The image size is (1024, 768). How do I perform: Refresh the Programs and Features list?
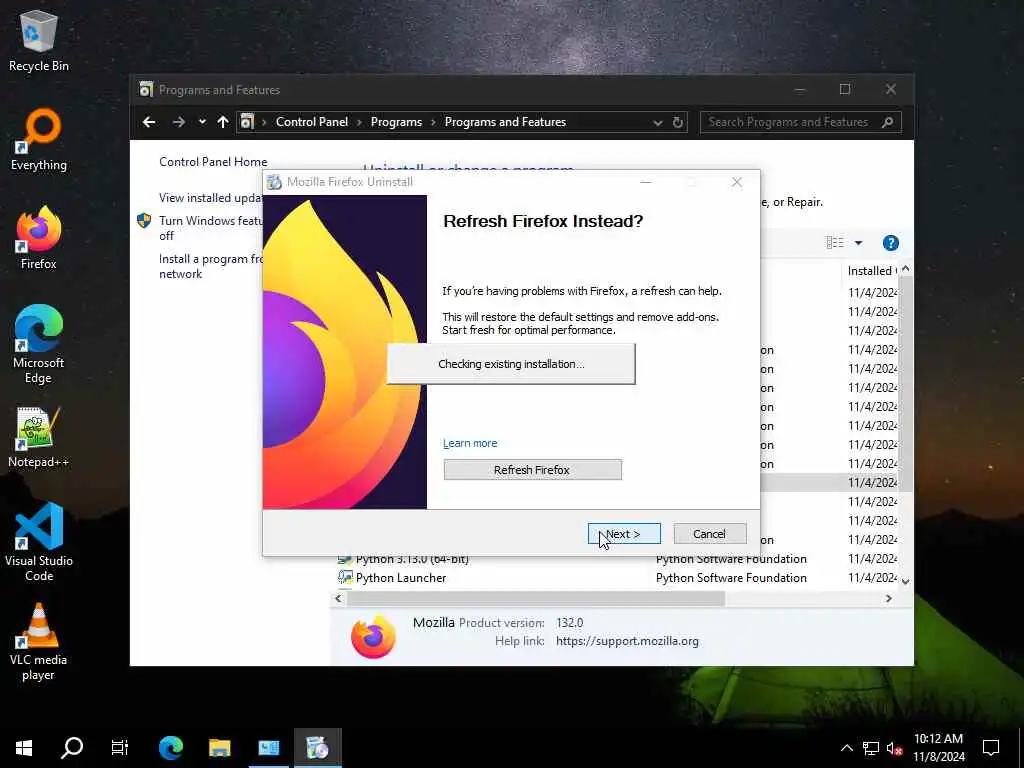point(678,123)
